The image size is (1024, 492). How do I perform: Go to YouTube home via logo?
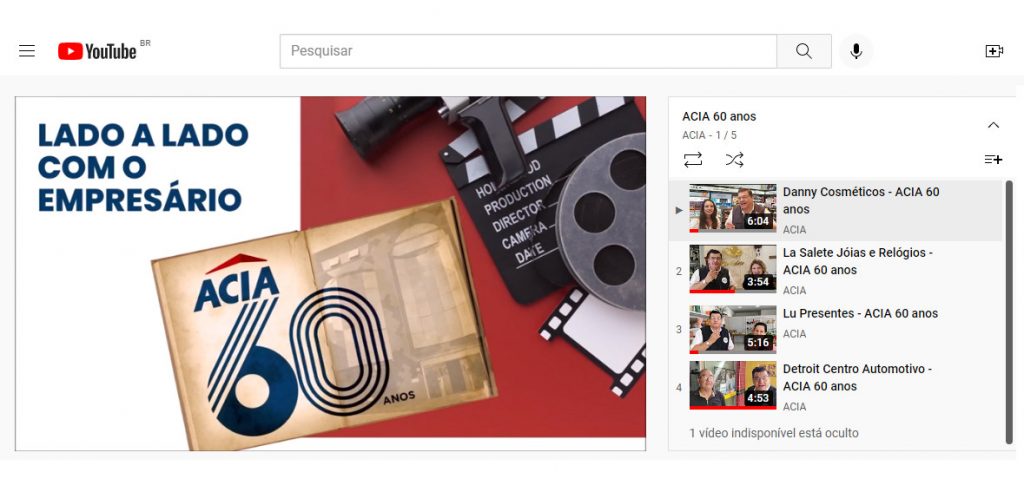pos(97,51)
